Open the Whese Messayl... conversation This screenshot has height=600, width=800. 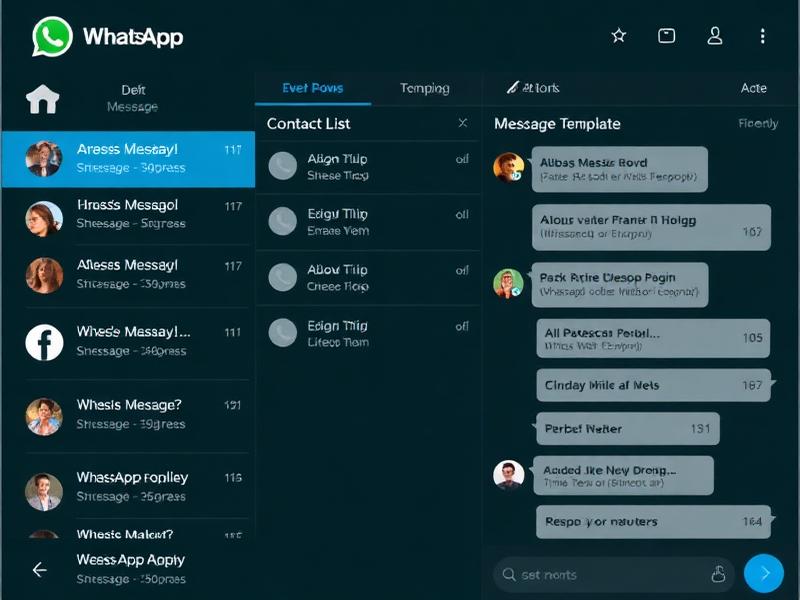(128, 342)
